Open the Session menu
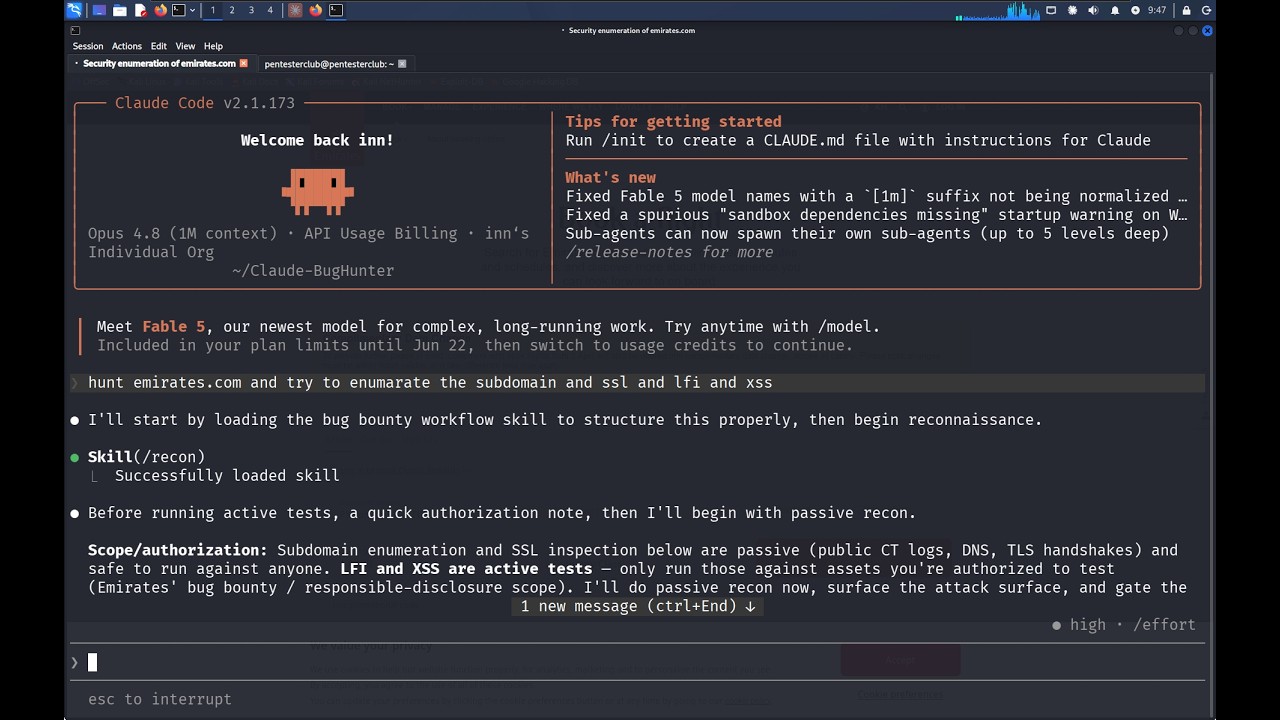Screen dimensions: 1280x720 88,46
